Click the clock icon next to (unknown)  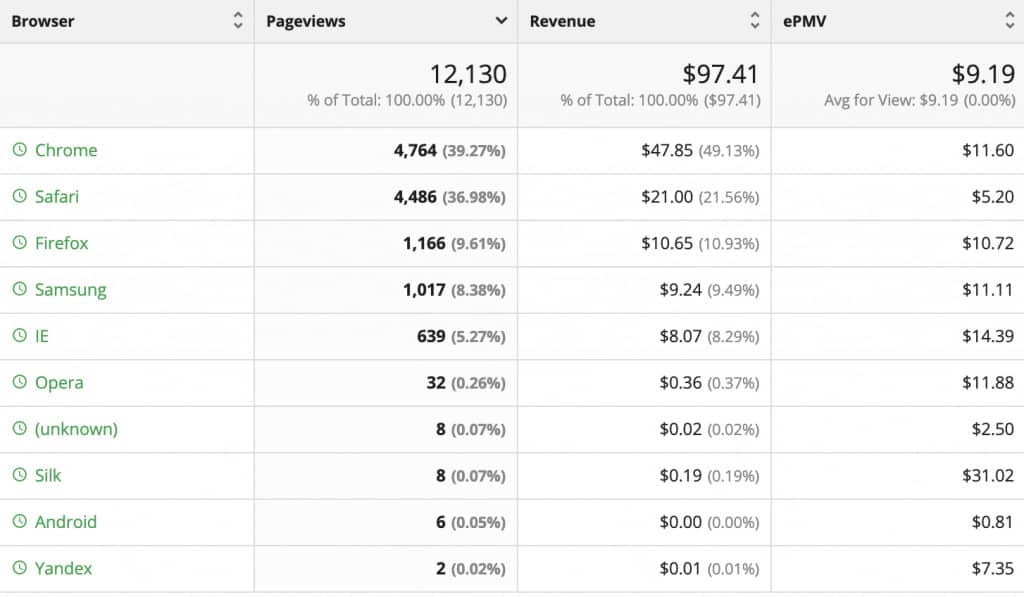(x=22, y=429)
